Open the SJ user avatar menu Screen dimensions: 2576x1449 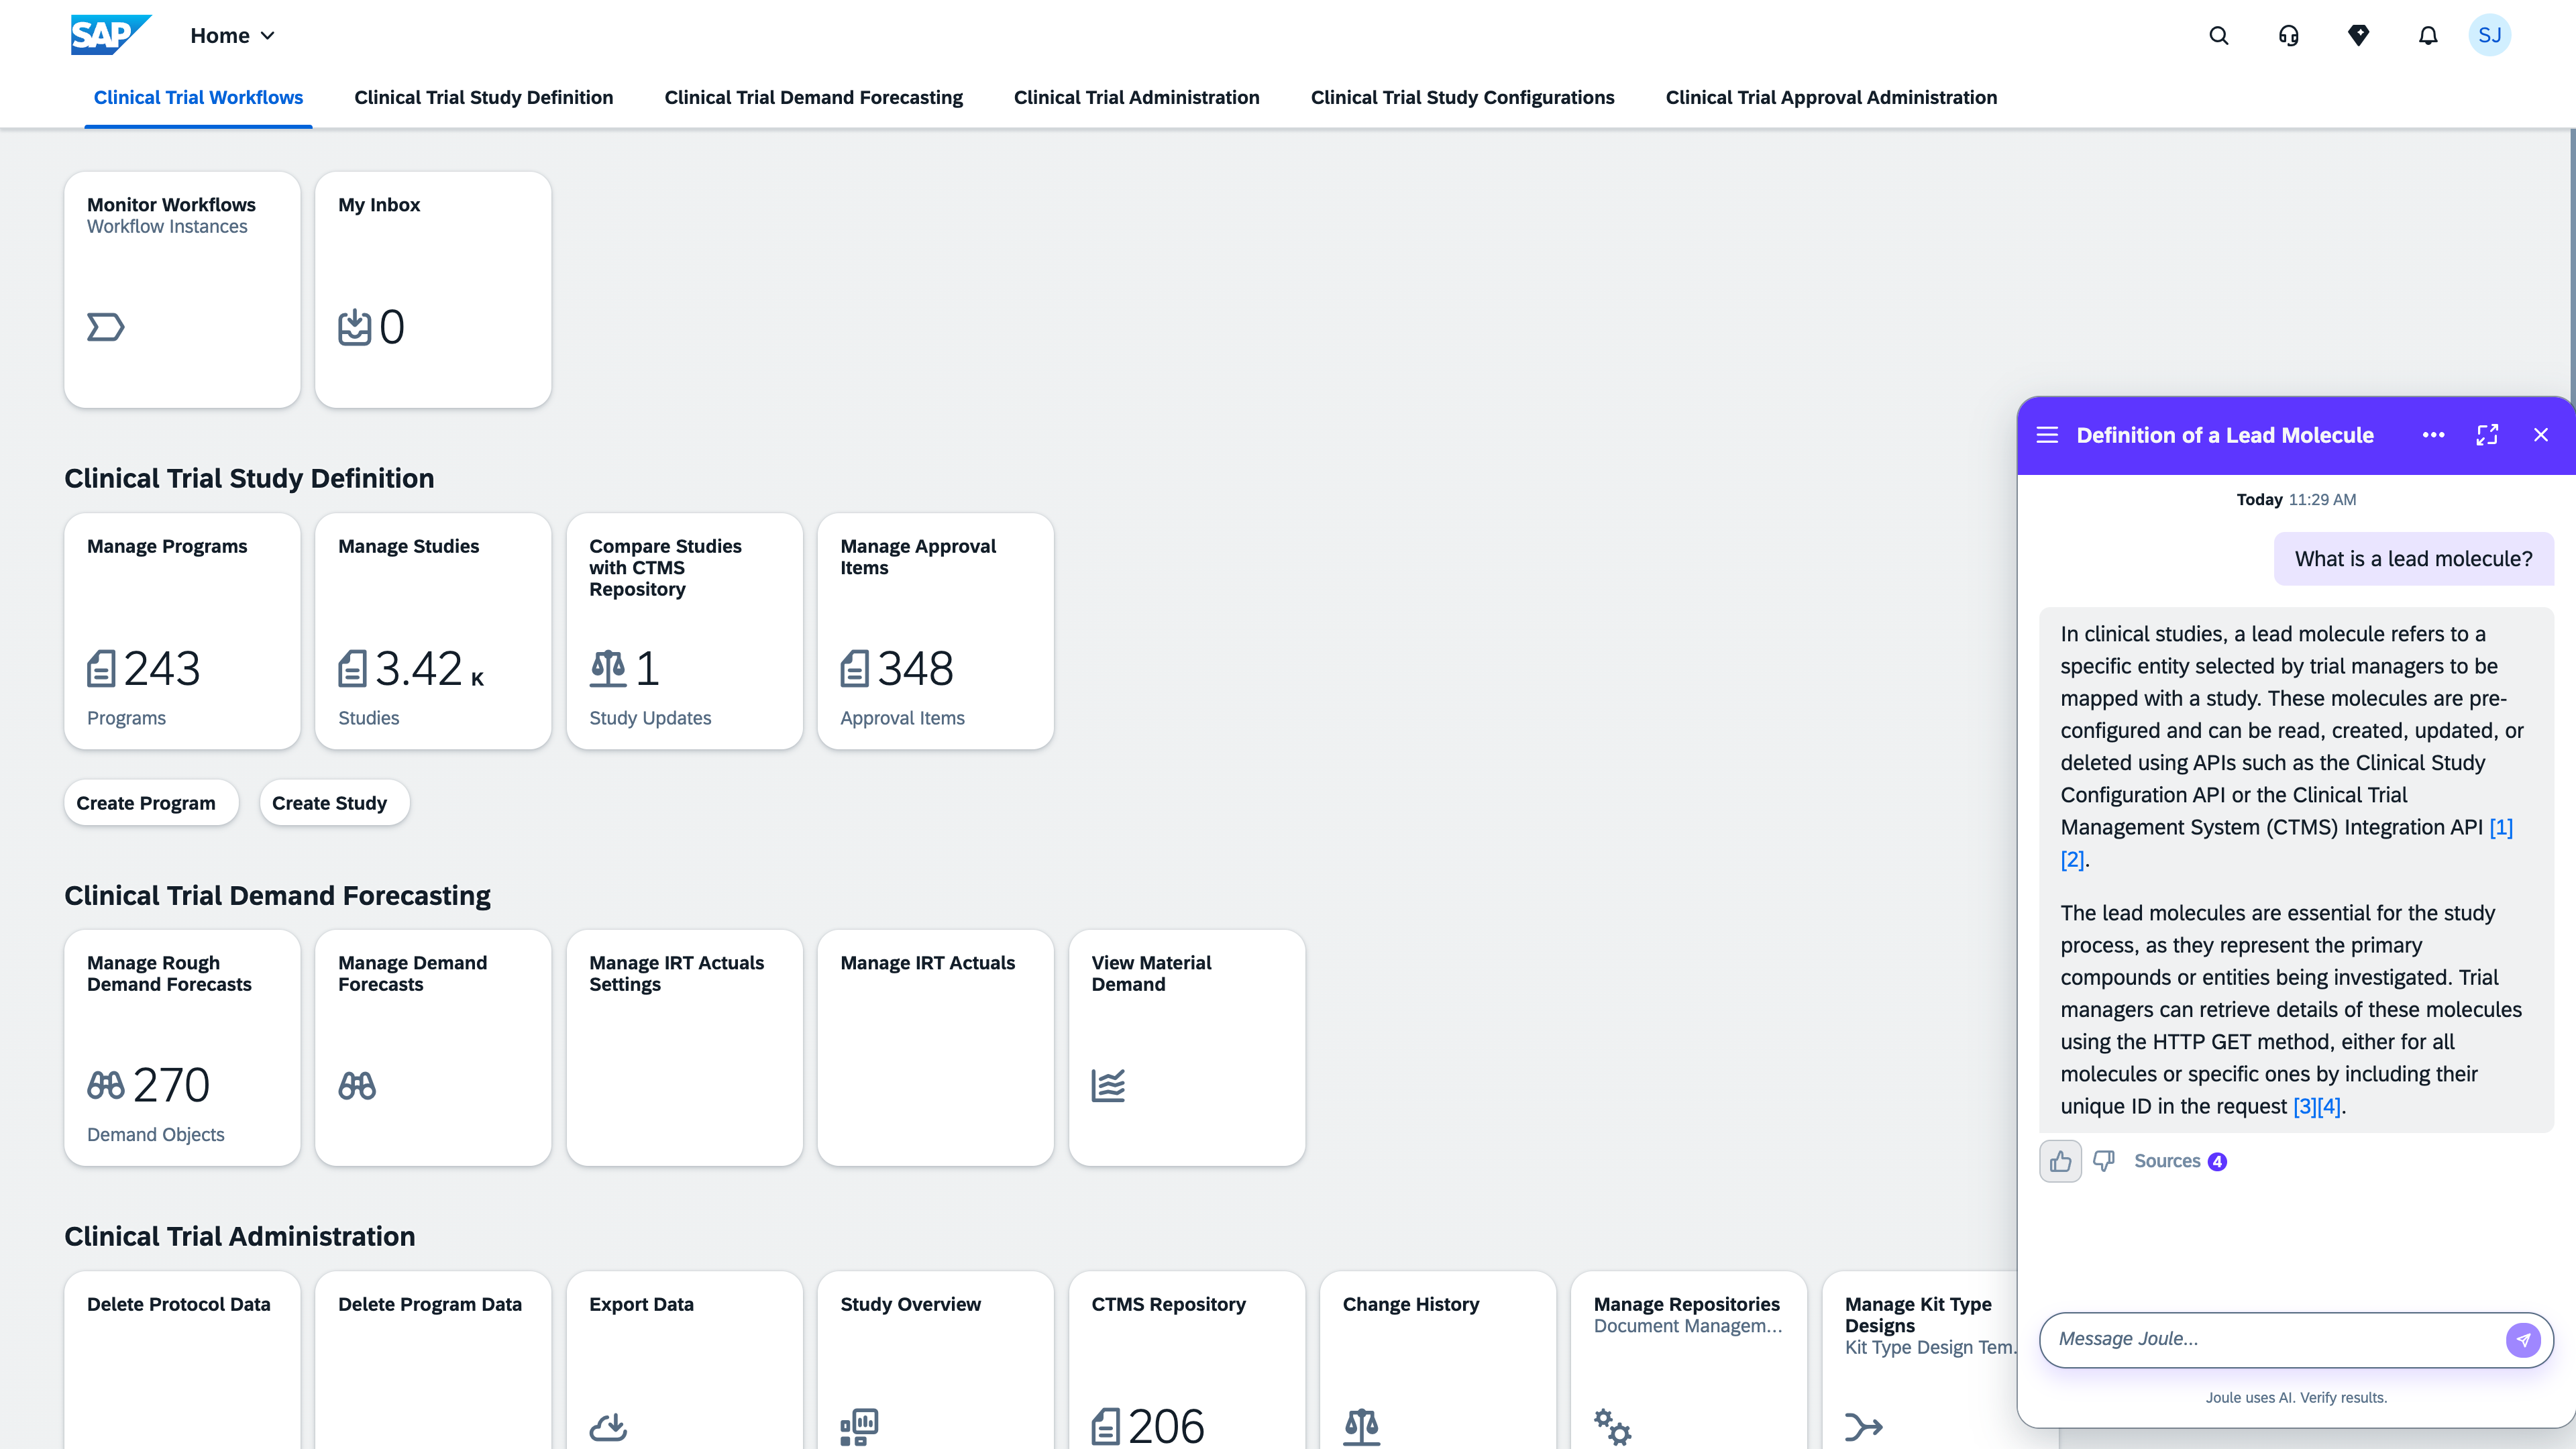(2489, 36)
